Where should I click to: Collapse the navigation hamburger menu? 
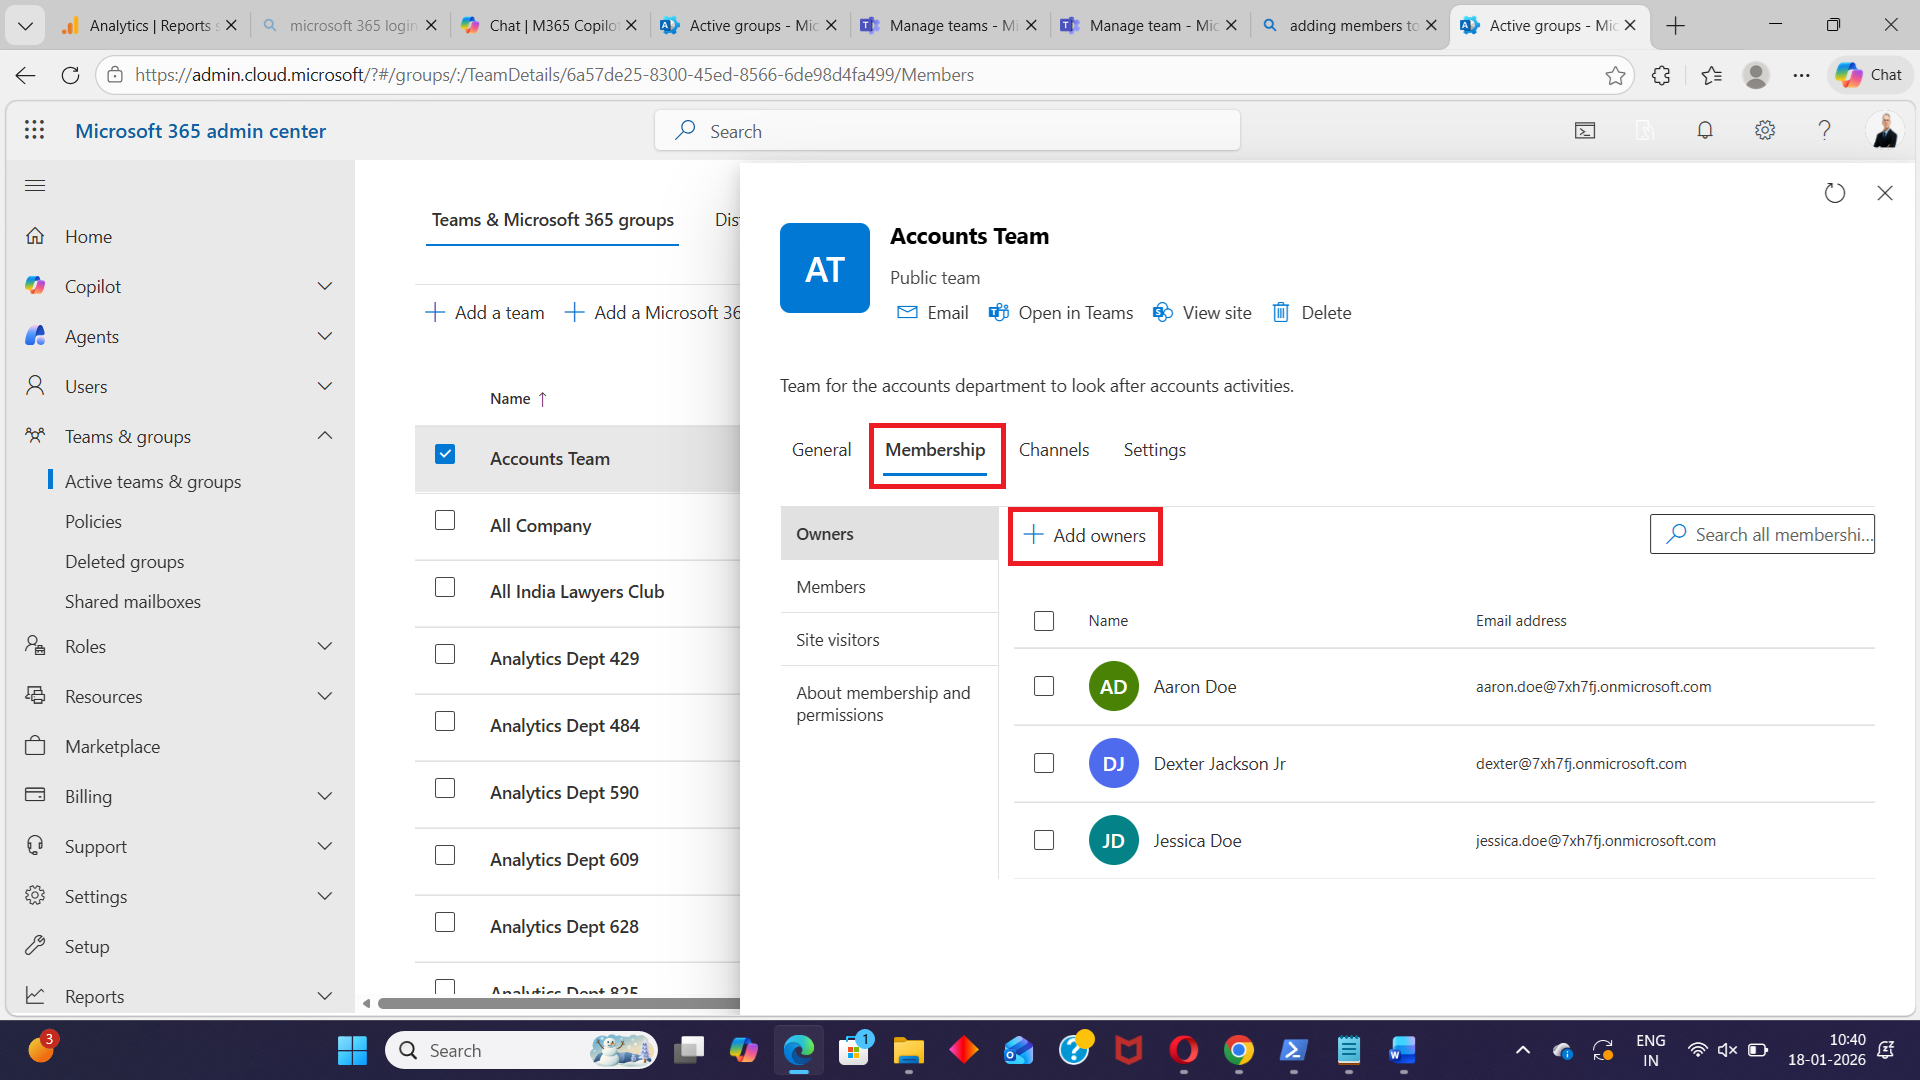tap(35, 186)
